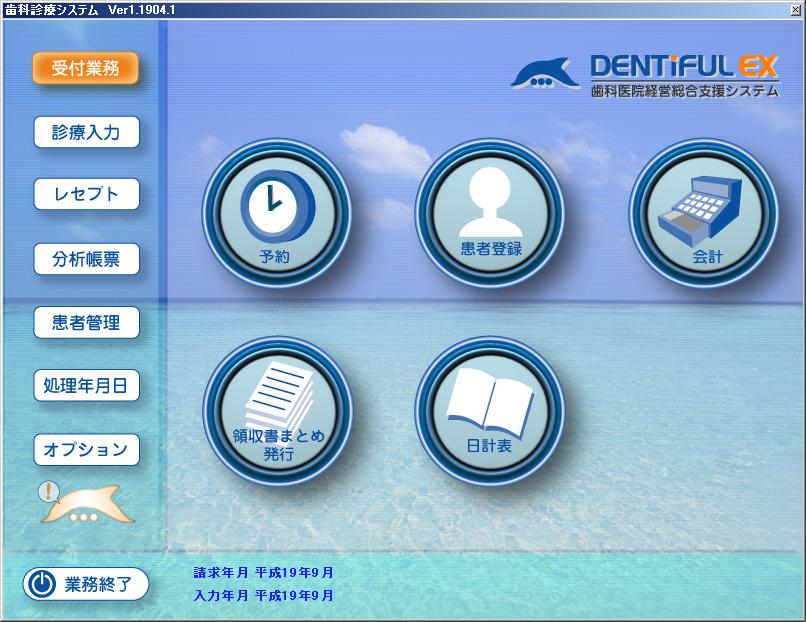Click the dolphin notification icon with exclamation mark
Image resolution: width=806 pixels, height=622 pixels.
click(x=84, y=503)
